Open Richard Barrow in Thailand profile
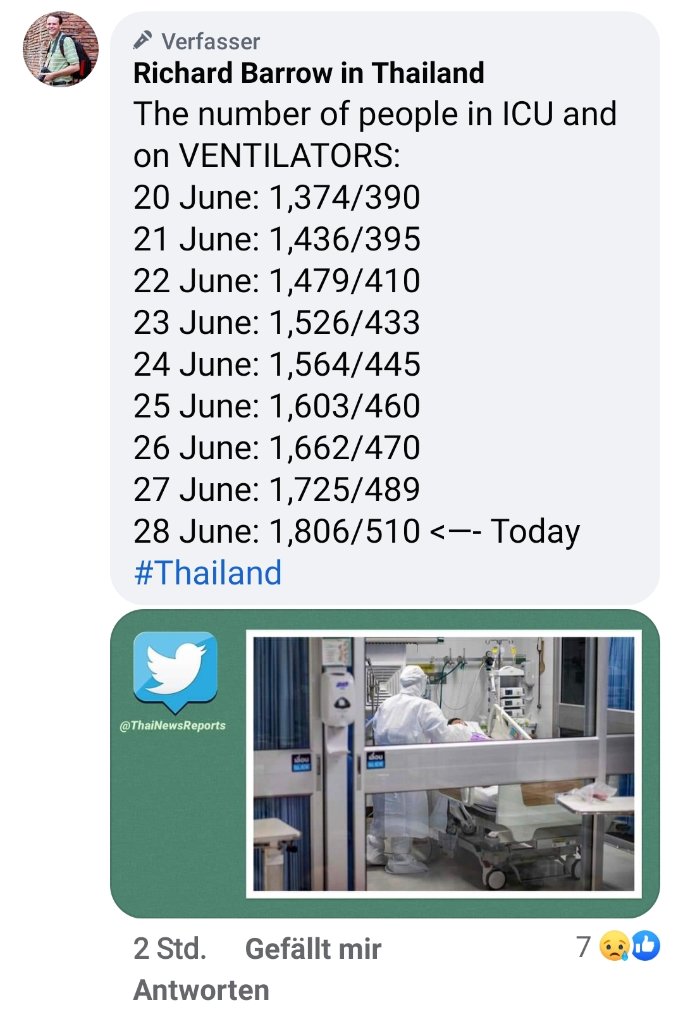This screenshot has height=1024, width=683. coord(309,73)
